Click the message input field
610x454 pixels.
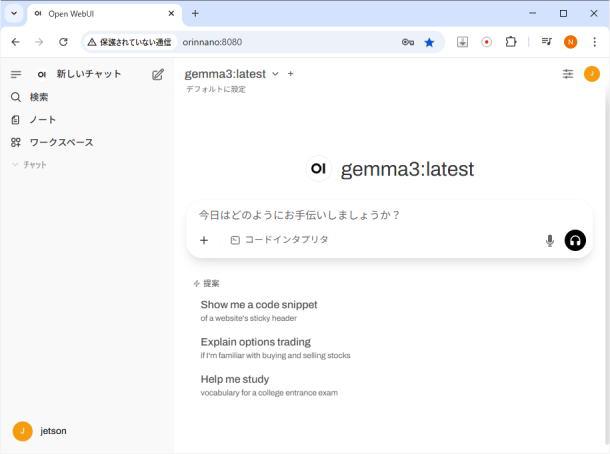[x=380, y=215]
